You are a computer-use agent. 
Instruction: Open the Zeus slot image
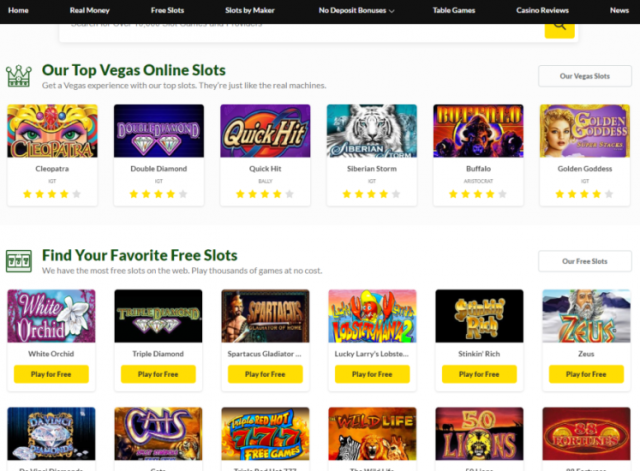coord(586,316)
